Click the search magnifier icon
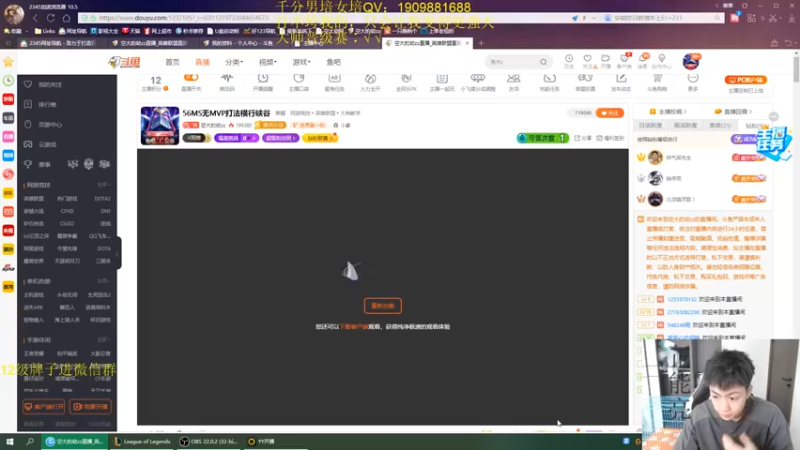This screenshot has width=800, height=450. 543,62
